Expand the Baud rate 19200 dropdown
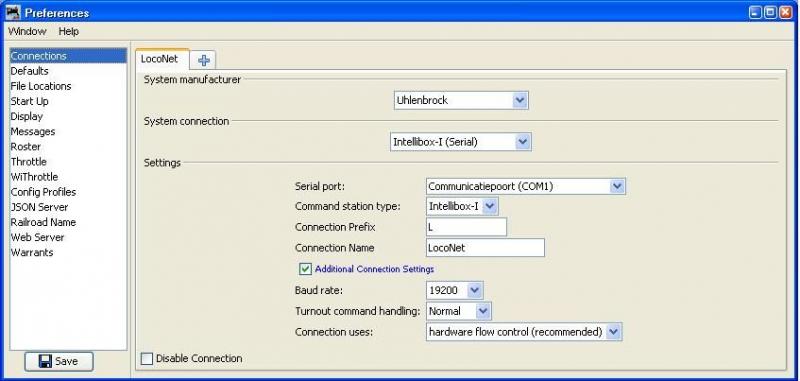The height and width of the screenshot is (381, 800). [x=454, y=290]
